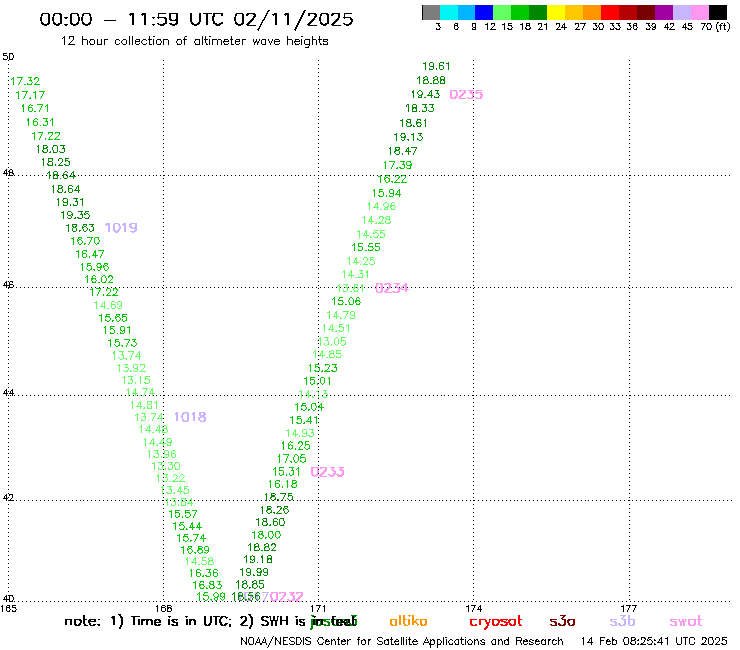Click the NOAA/NESDIS credit line
This screenshot has width=740, height=650.
(x=402, y=641)
